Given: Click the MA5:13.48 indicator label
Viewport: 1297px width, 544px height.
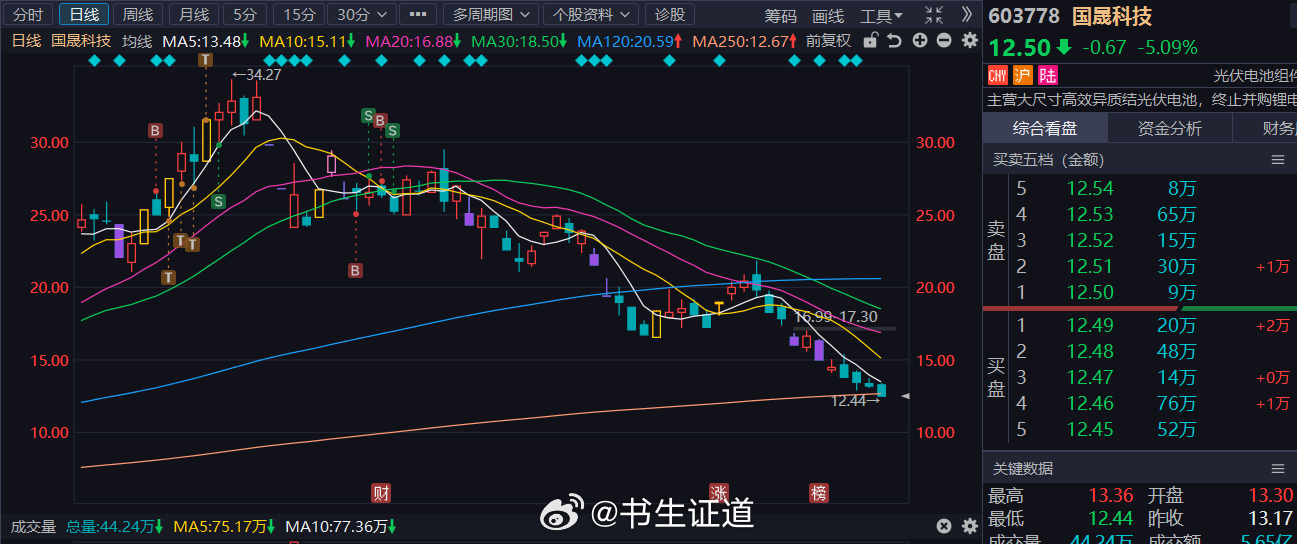Looking at the screenshot, I should click(x=205, y=41).
